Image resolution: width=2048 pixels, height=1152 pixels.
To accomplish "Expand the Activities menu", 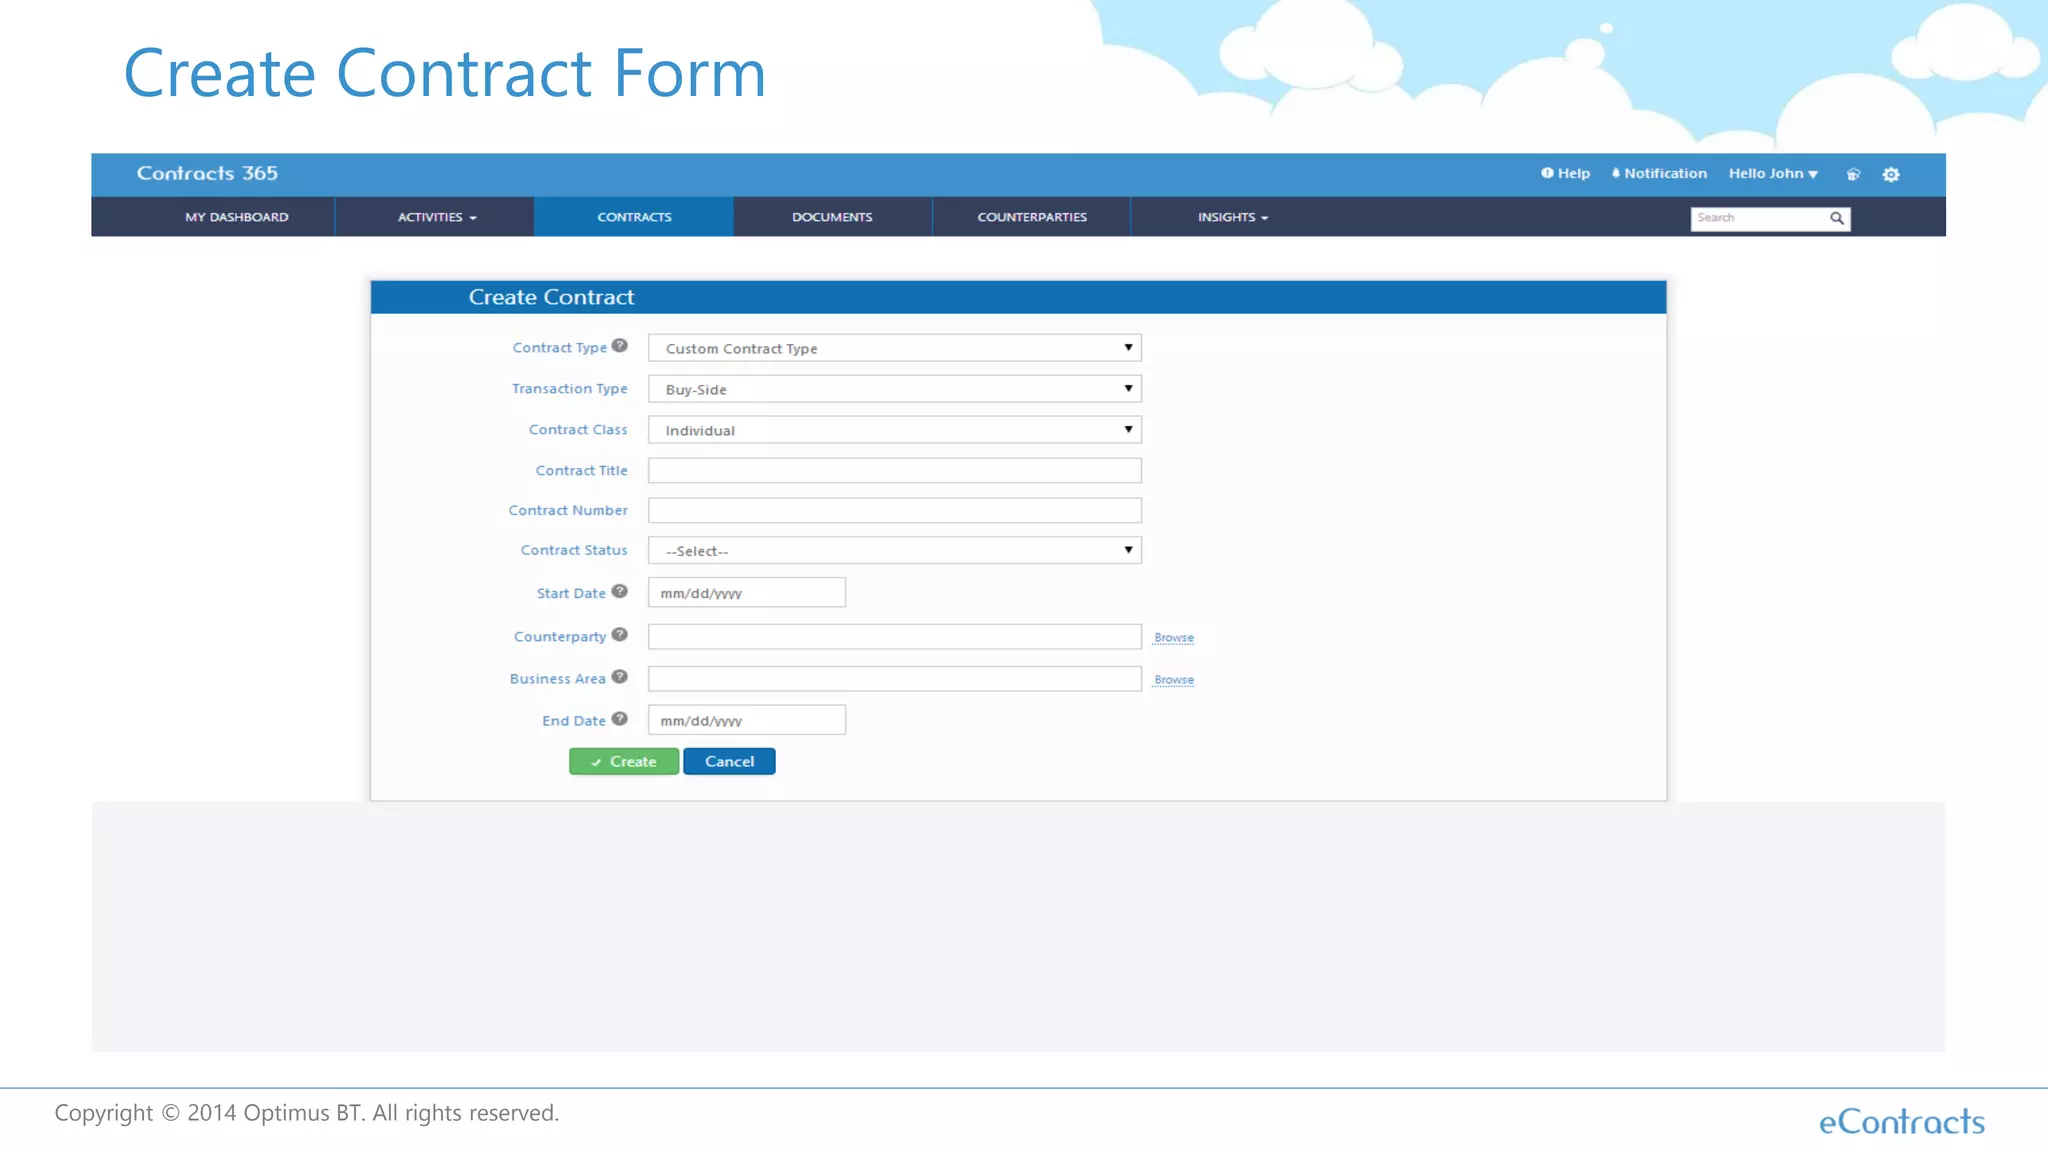I will click(437, 217).
